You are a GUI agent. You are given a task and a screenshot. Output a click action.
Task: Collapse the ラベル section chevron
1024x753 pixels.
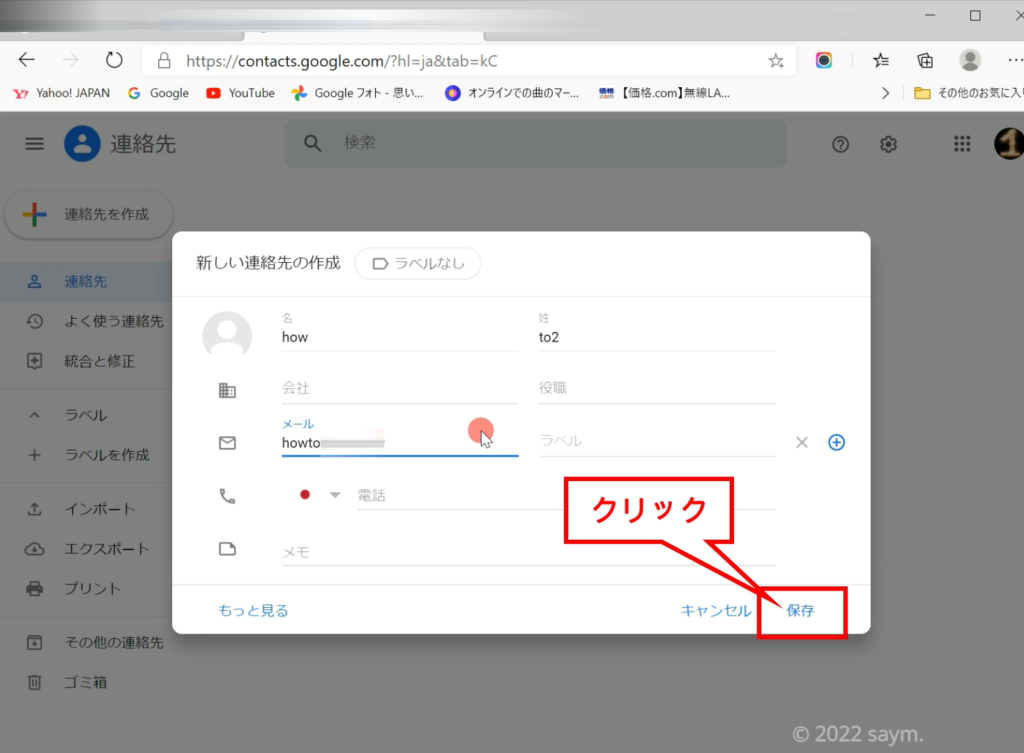(x=35, y=415)
